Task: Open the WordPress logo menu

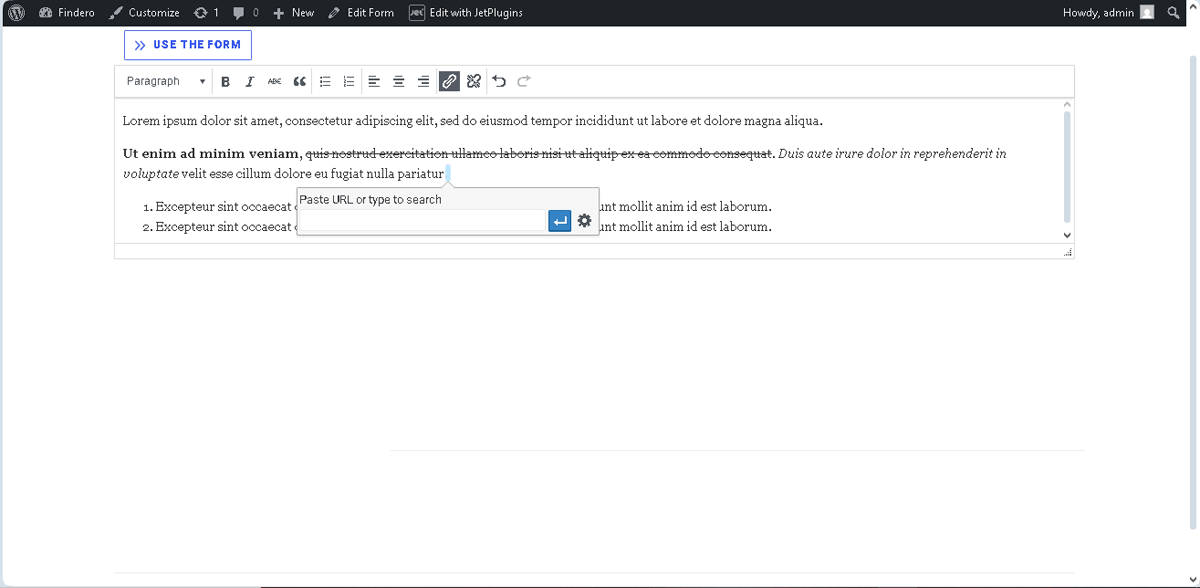Action: click(15, 13)
